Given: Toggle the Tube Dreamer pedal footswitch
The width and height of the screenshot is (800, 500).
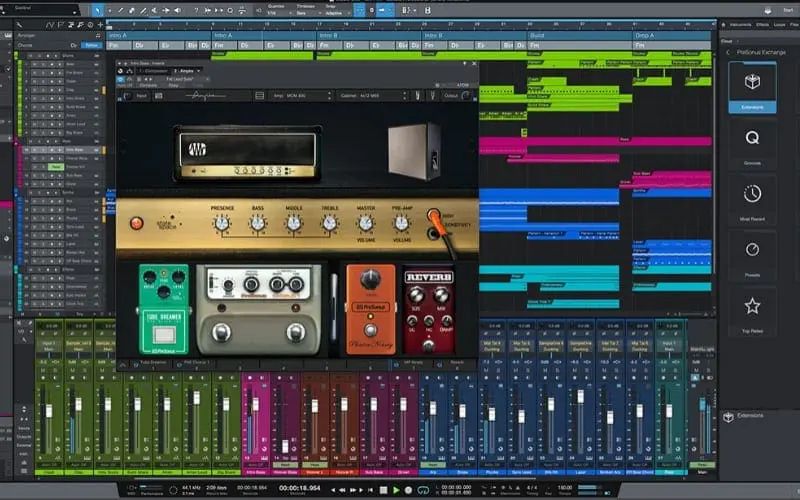Looking at the screenshot, I should point(164,335).
